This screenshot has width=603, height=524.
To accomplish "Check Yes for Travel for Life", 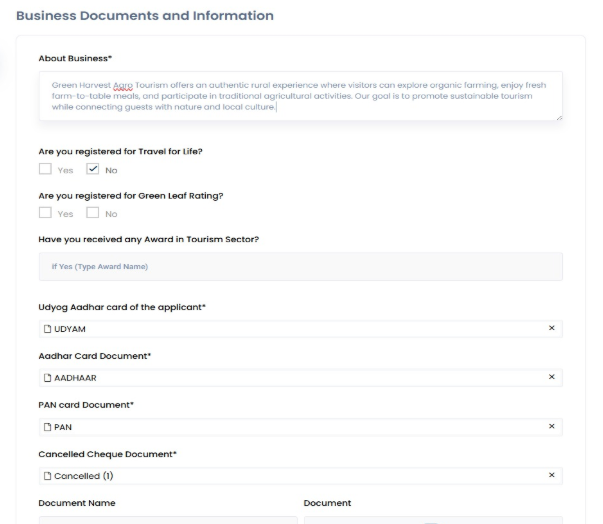I will (x=45, y=170).
